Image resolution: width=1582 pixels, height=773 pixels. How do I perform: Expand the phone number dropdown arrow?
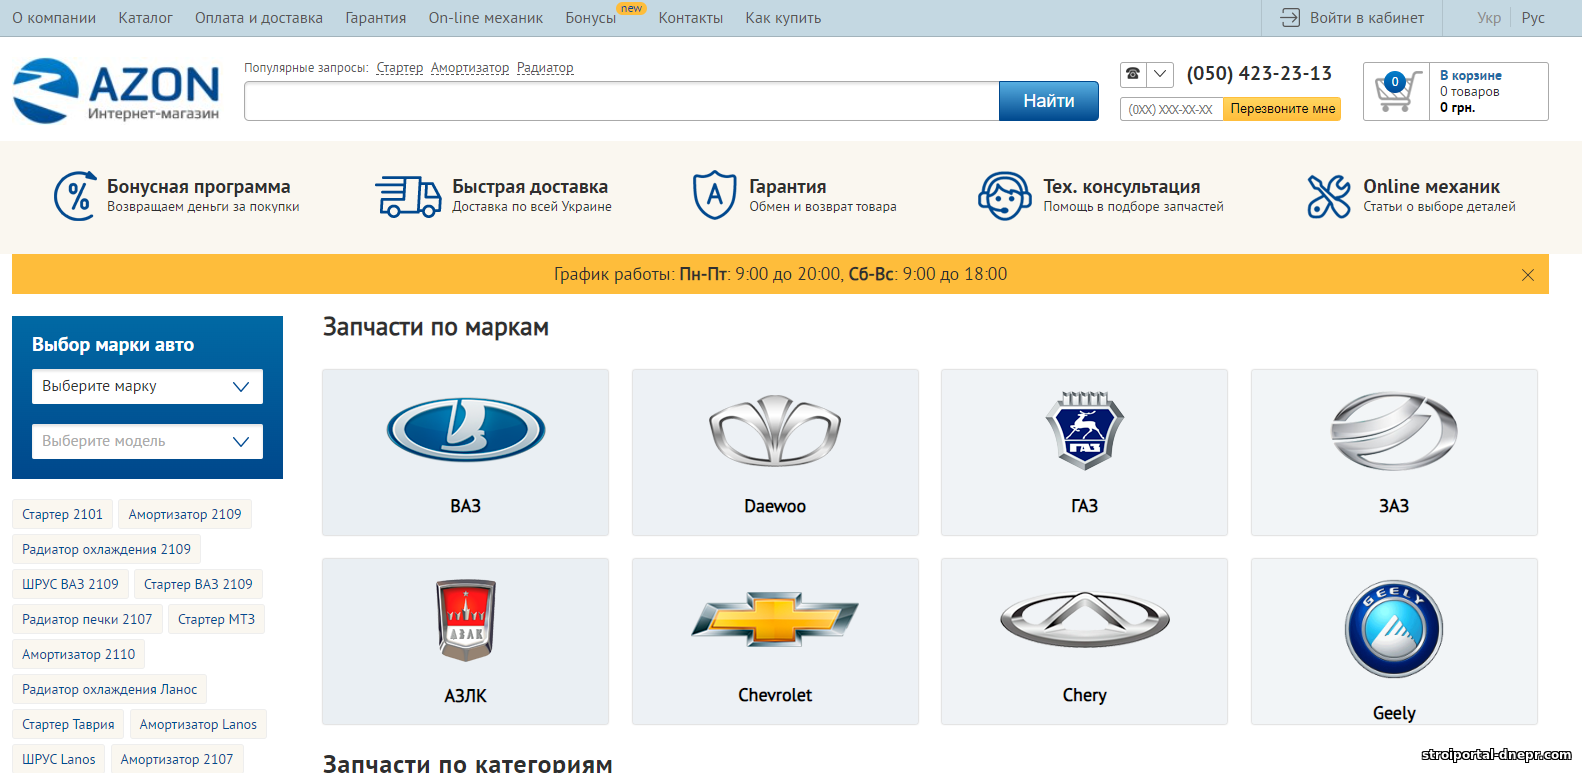[x=1160, y=74]
